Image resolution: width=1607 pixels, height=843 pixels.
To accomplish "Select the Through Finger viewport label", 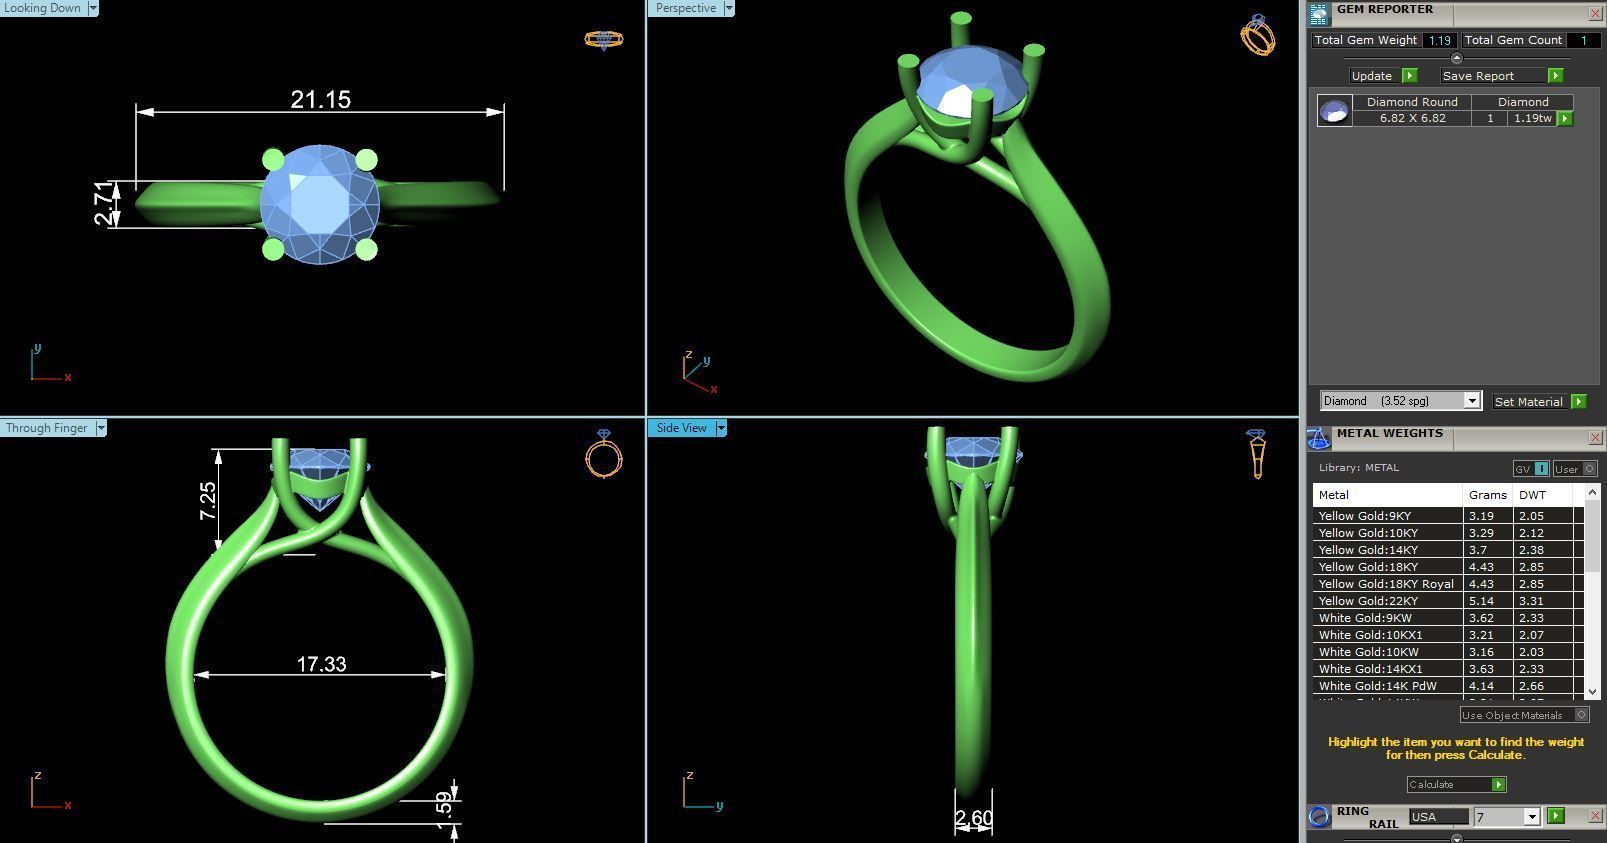I will tap(47, 428).
